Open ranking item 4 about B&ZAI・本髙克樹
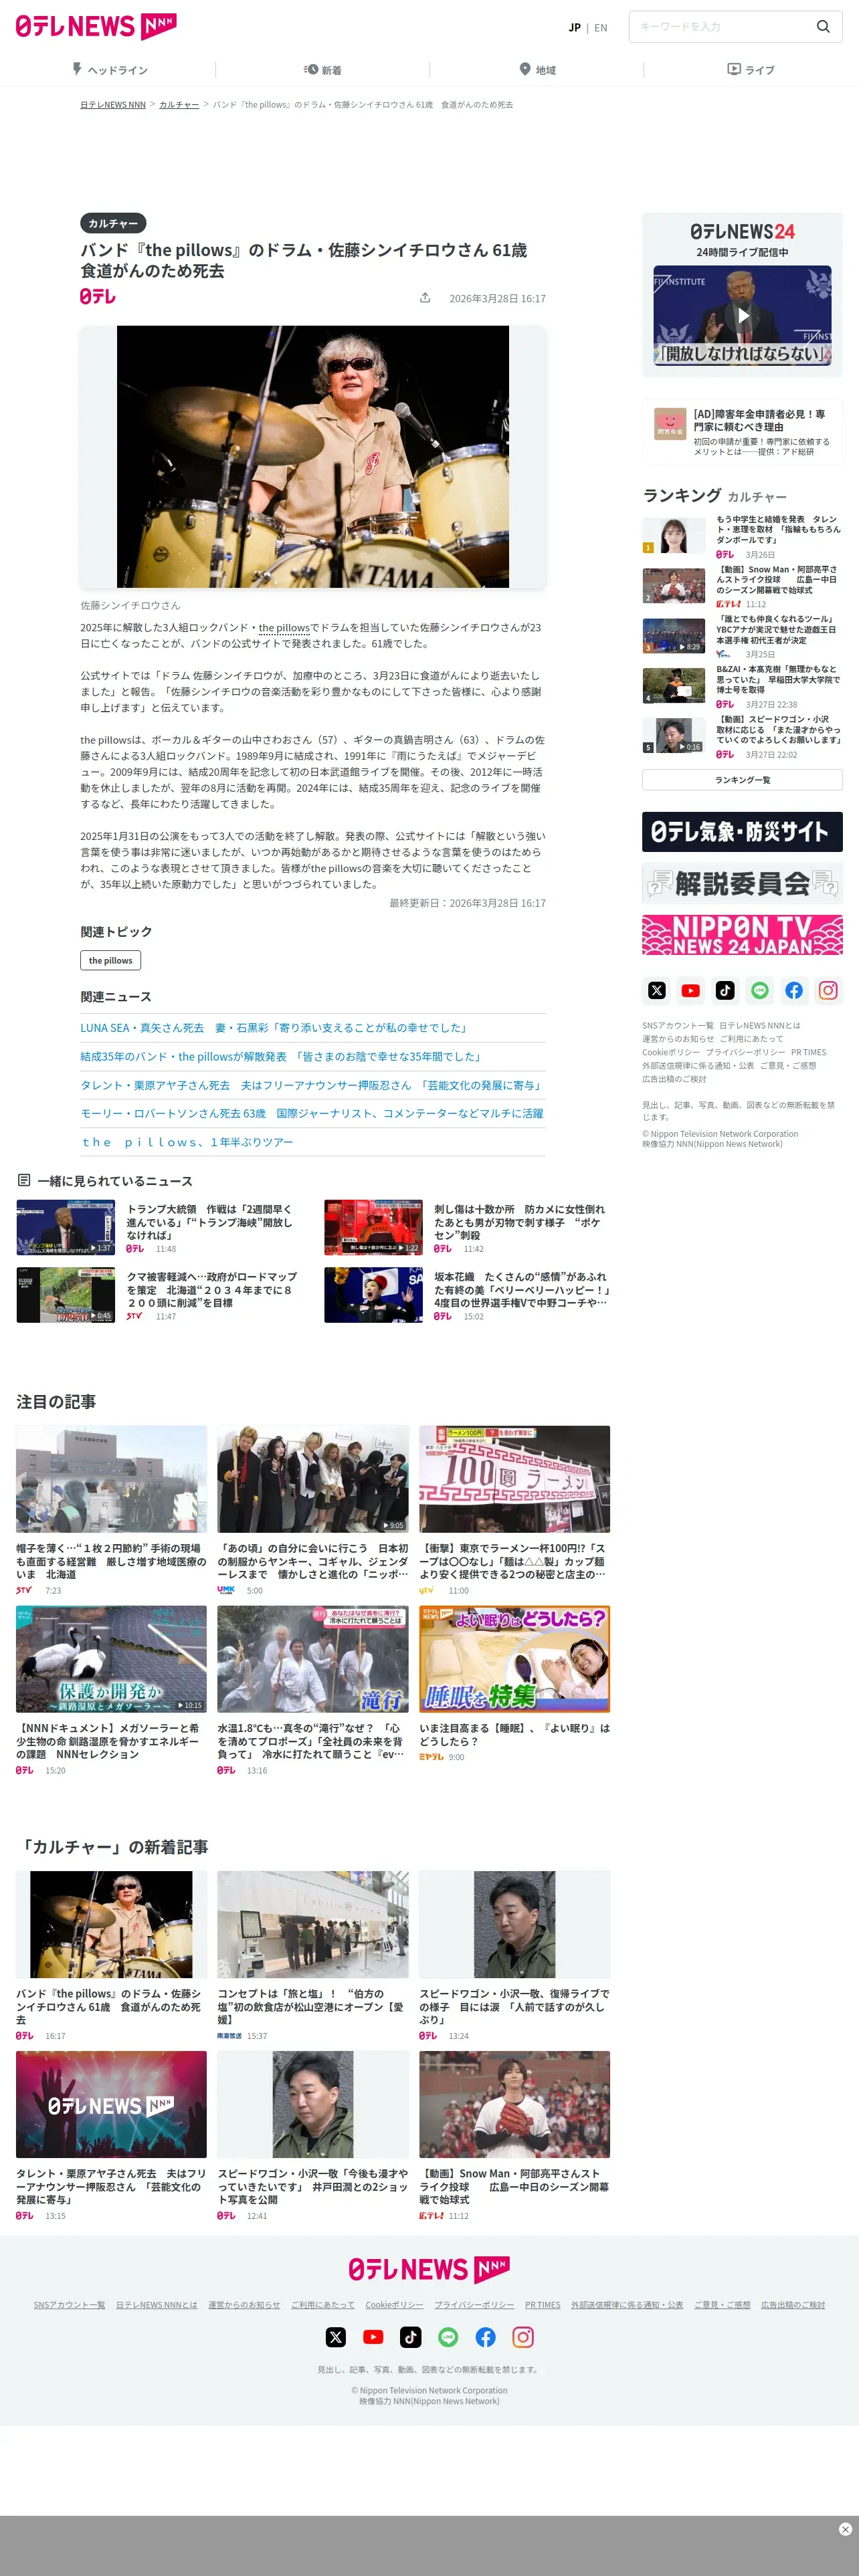The image size is (859, 2576). pos(742,686)
